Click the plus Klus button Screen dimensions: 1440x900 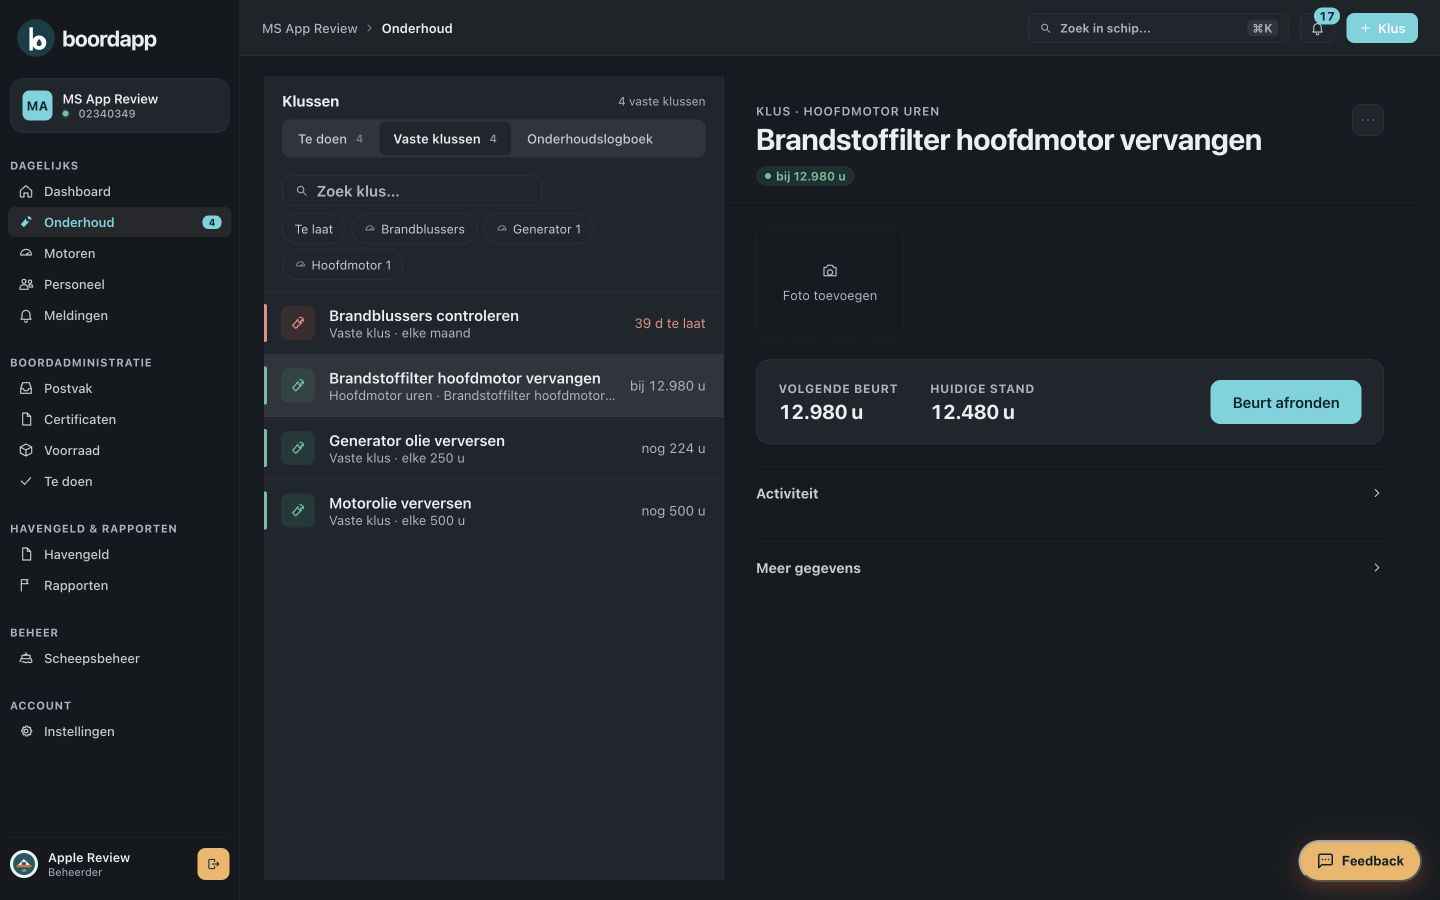pyautogui.click(x=1381, y=28)
